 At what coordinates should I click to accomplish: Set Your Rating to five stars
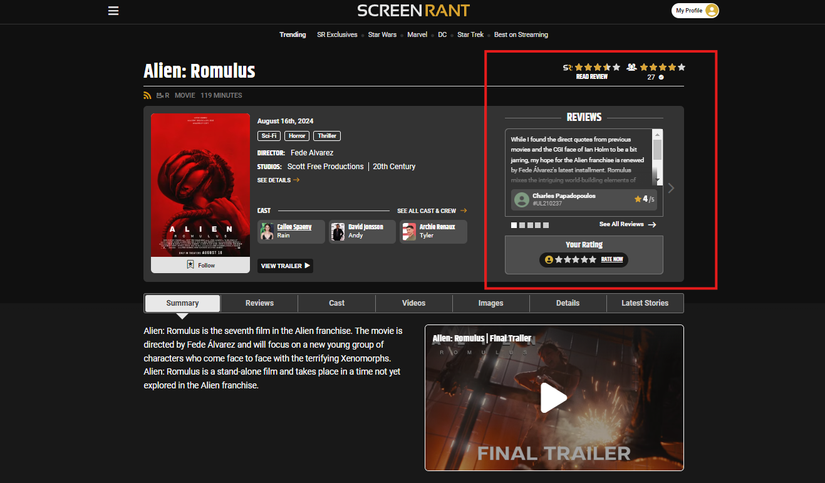592,259
